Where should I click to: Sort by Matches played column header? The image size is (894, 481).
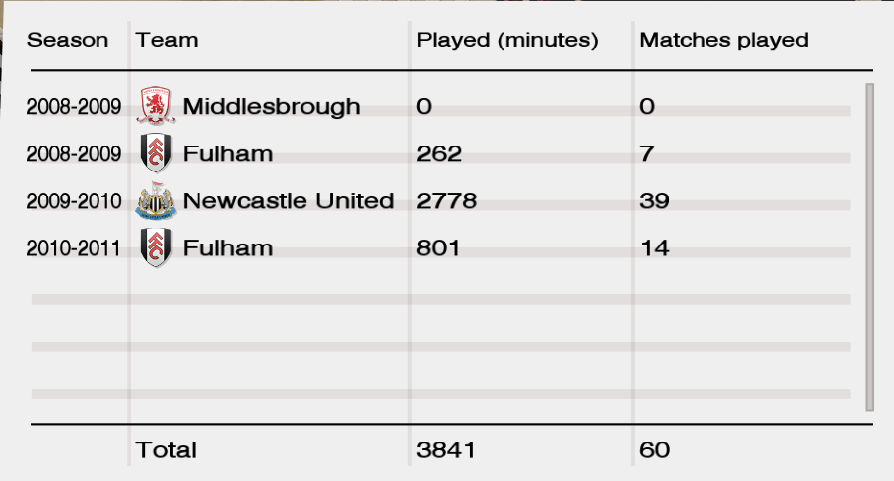point(724,40)
